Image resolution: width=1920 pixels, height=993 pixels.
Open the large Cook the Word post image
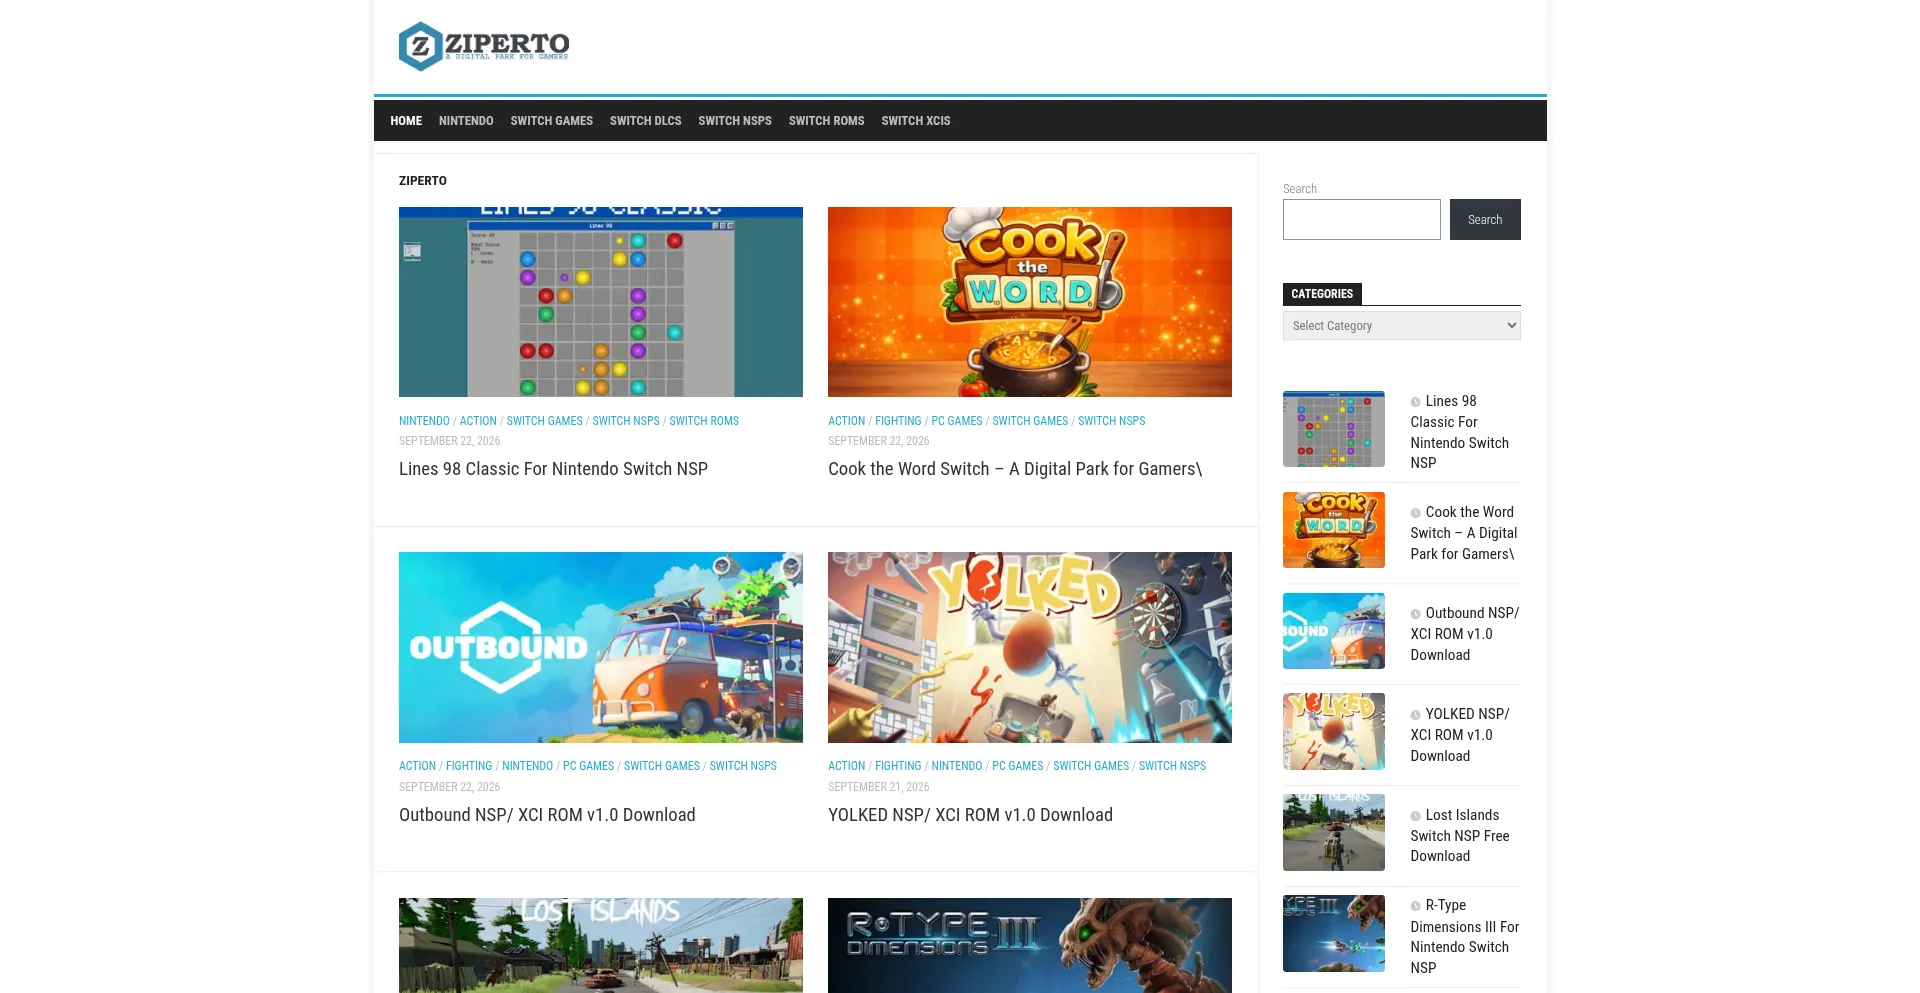point(1030,302)
